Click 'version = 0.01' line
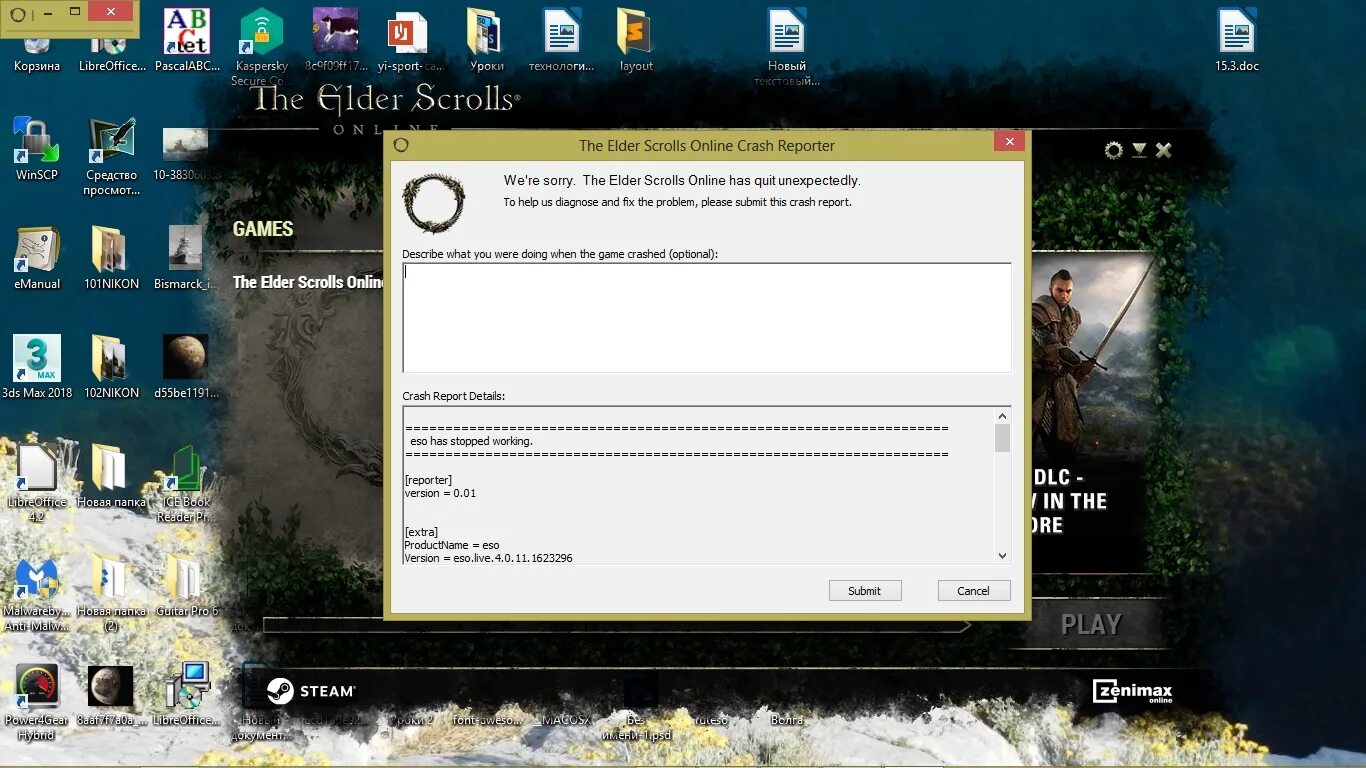1366x768 pixels. click(x=440, y=493)
